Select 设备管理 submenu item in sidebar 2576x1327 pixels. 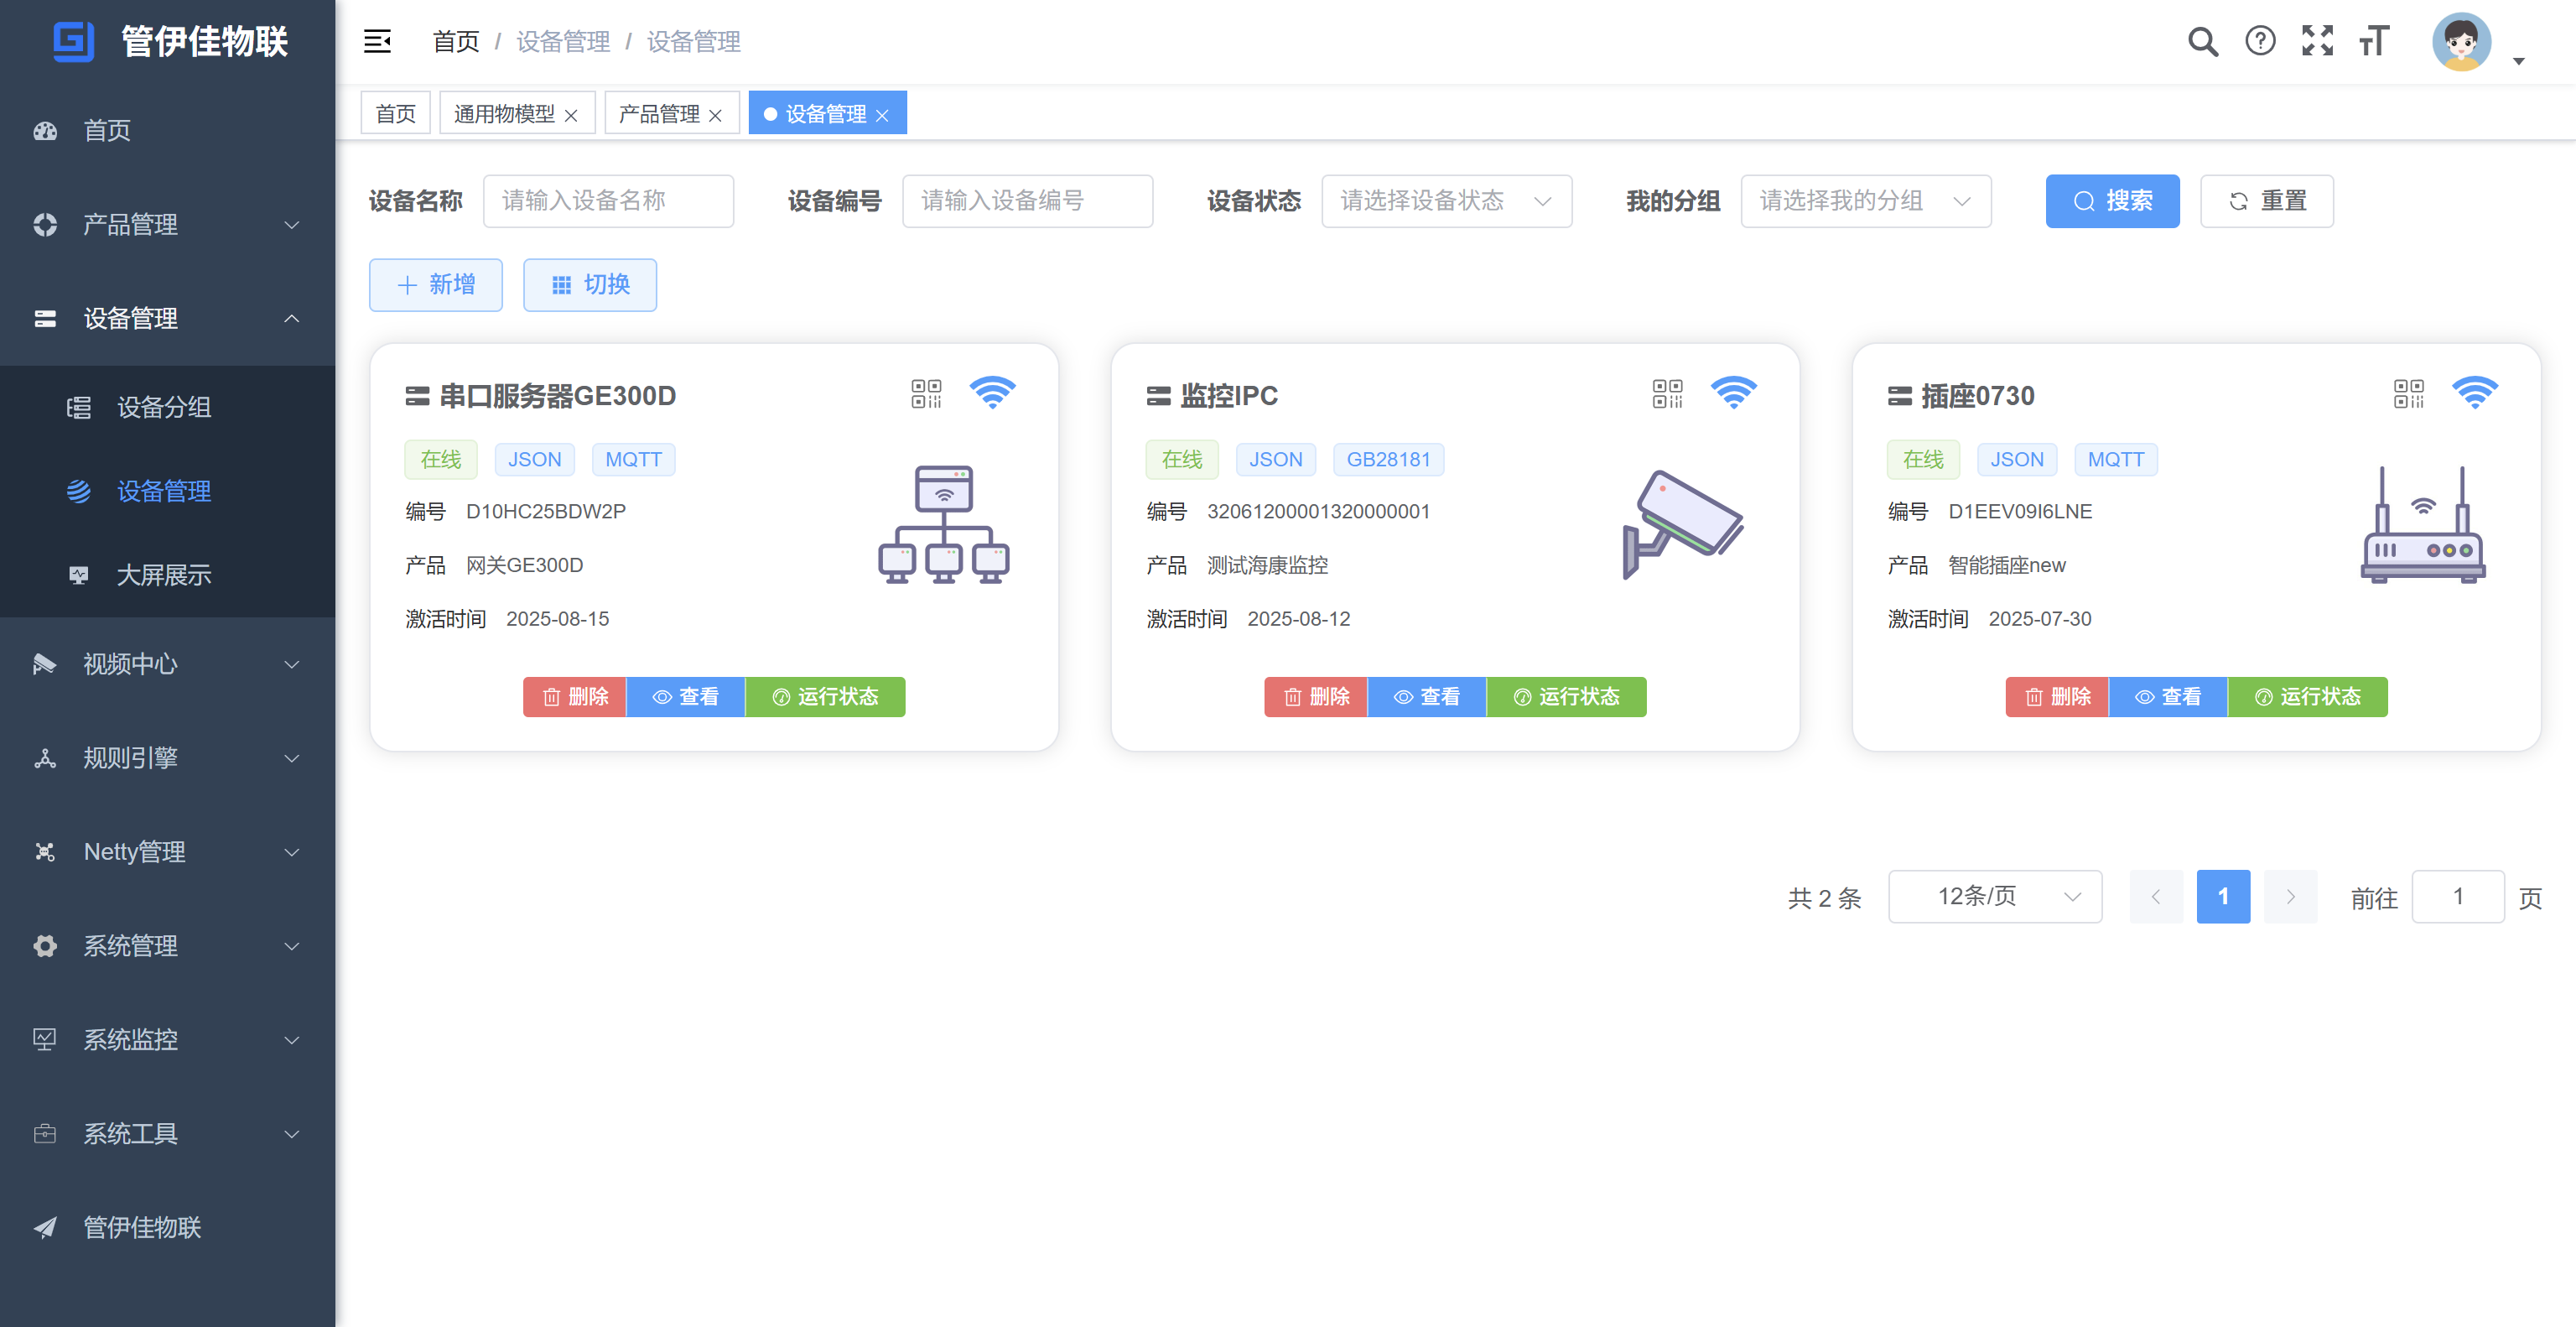click(x=167, y=491)
